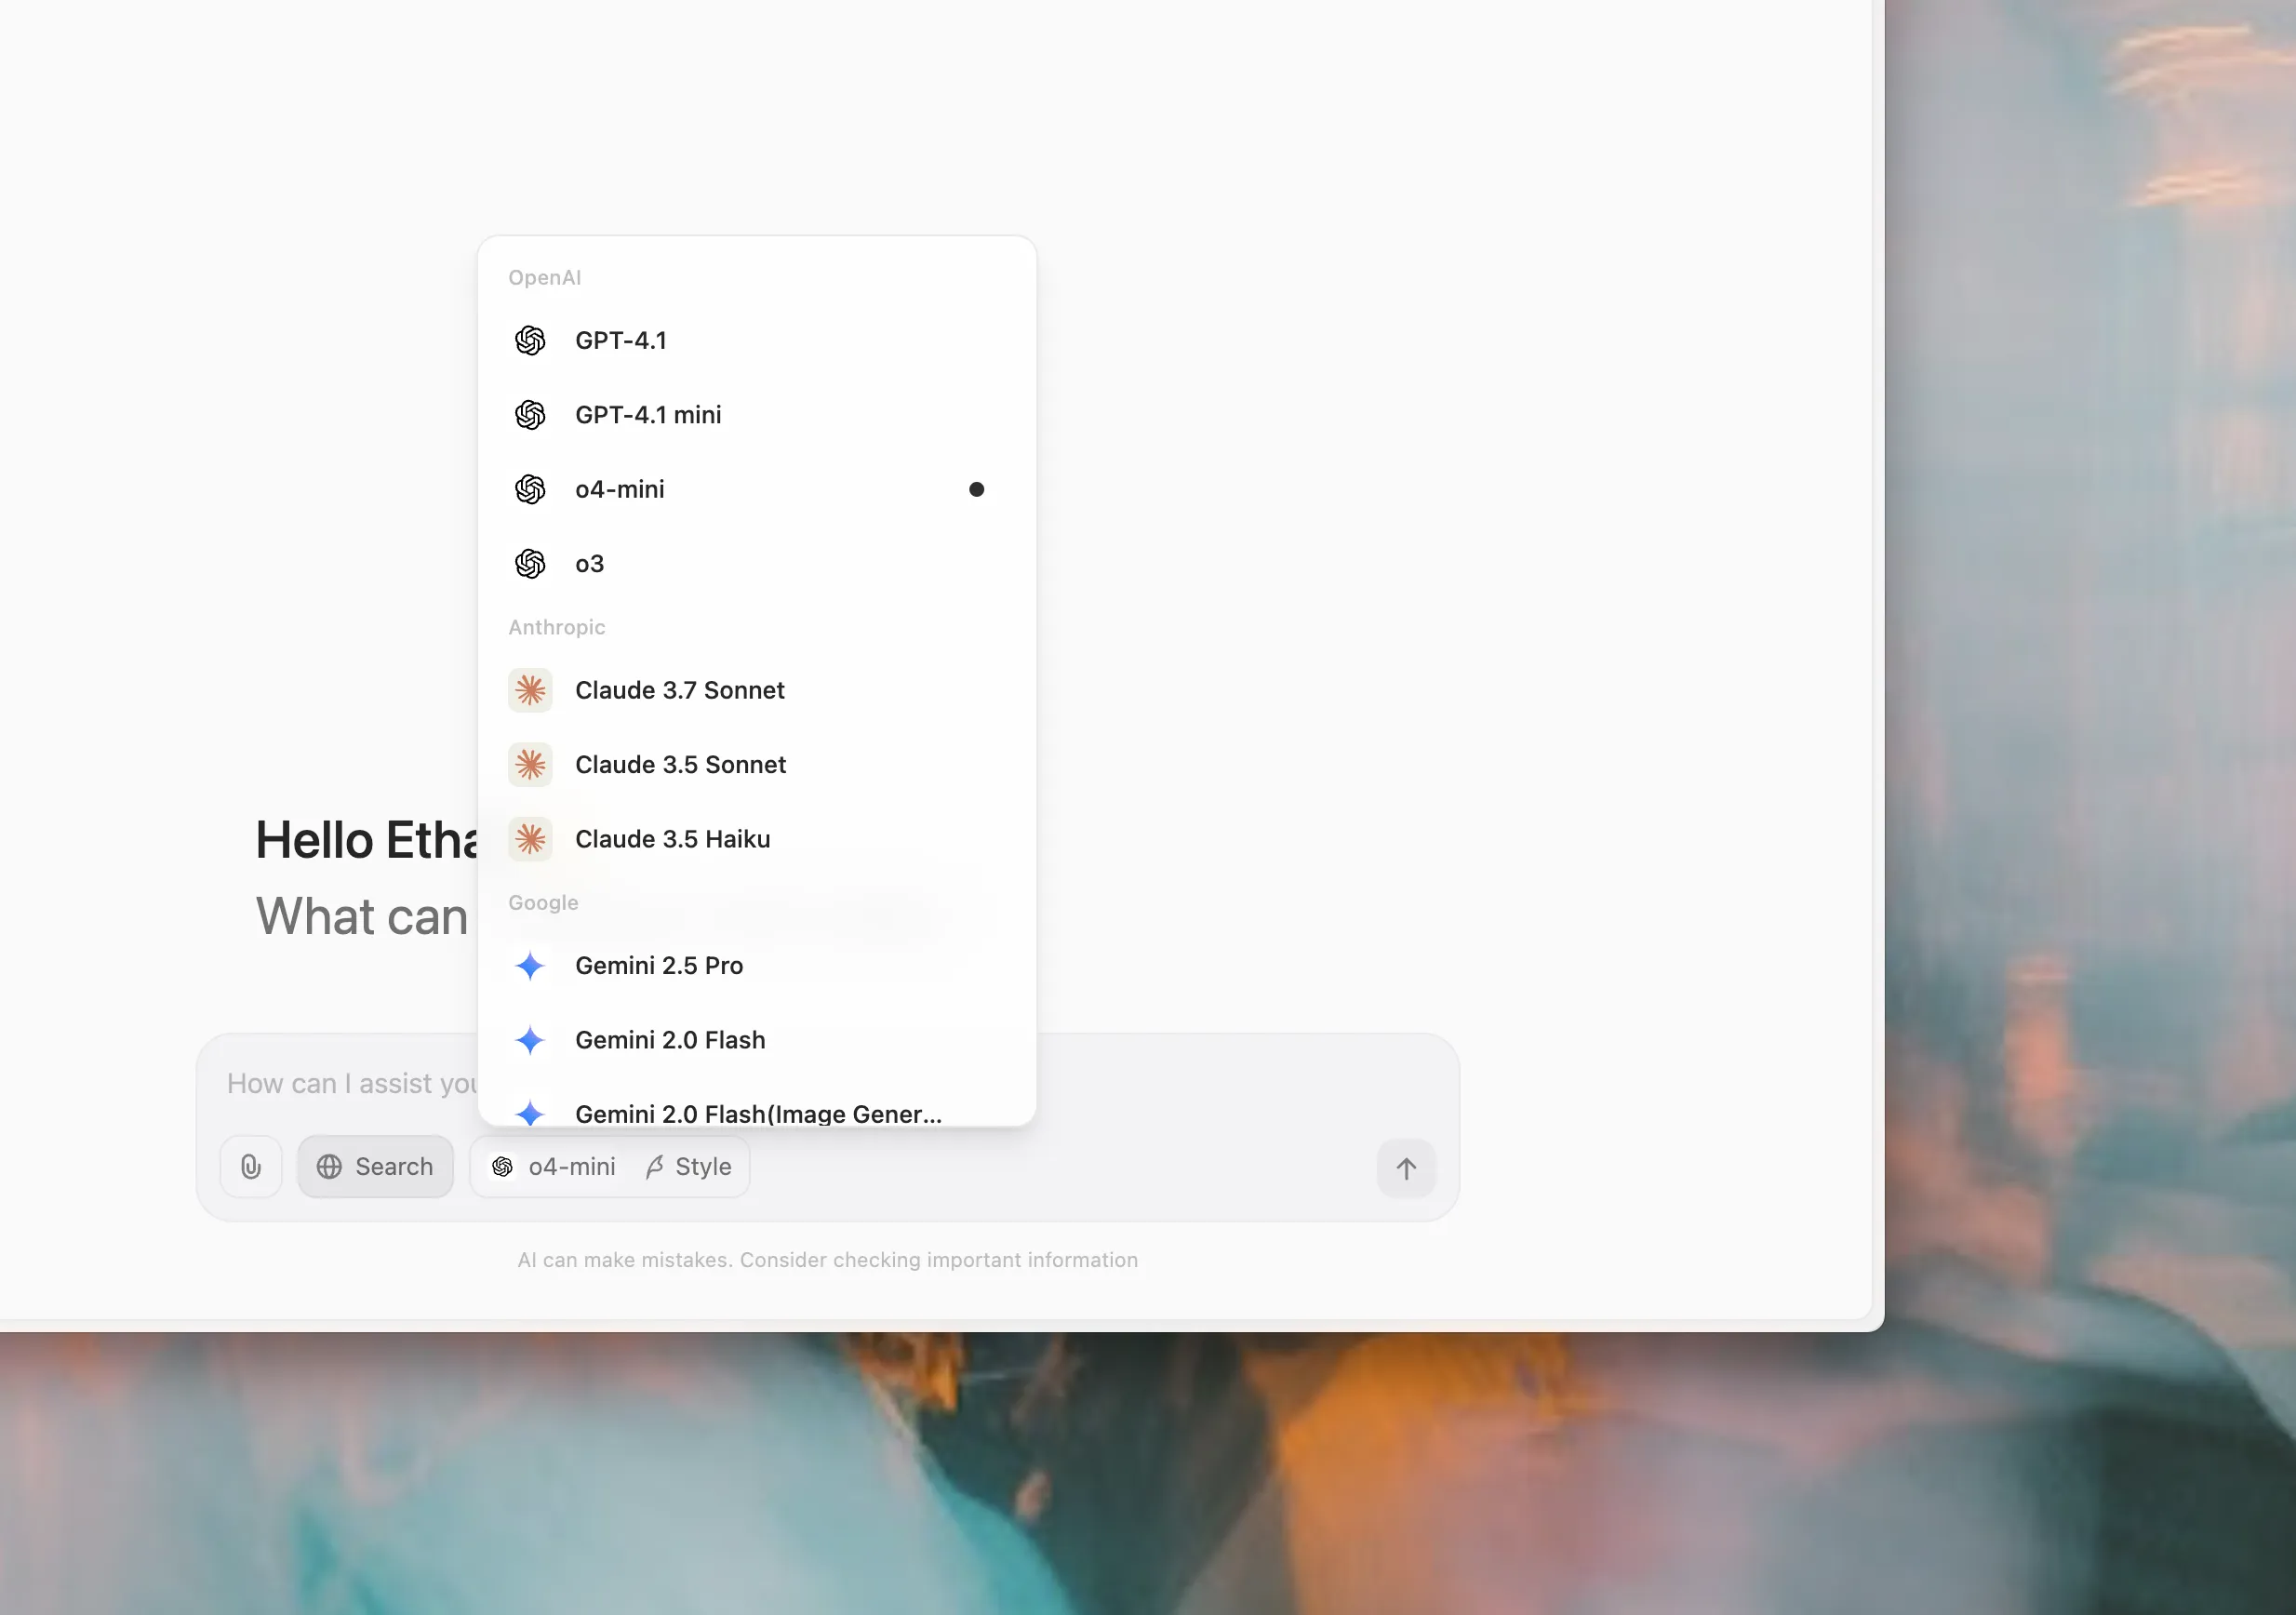Open the Style options dropdown

click(689, 1166)
